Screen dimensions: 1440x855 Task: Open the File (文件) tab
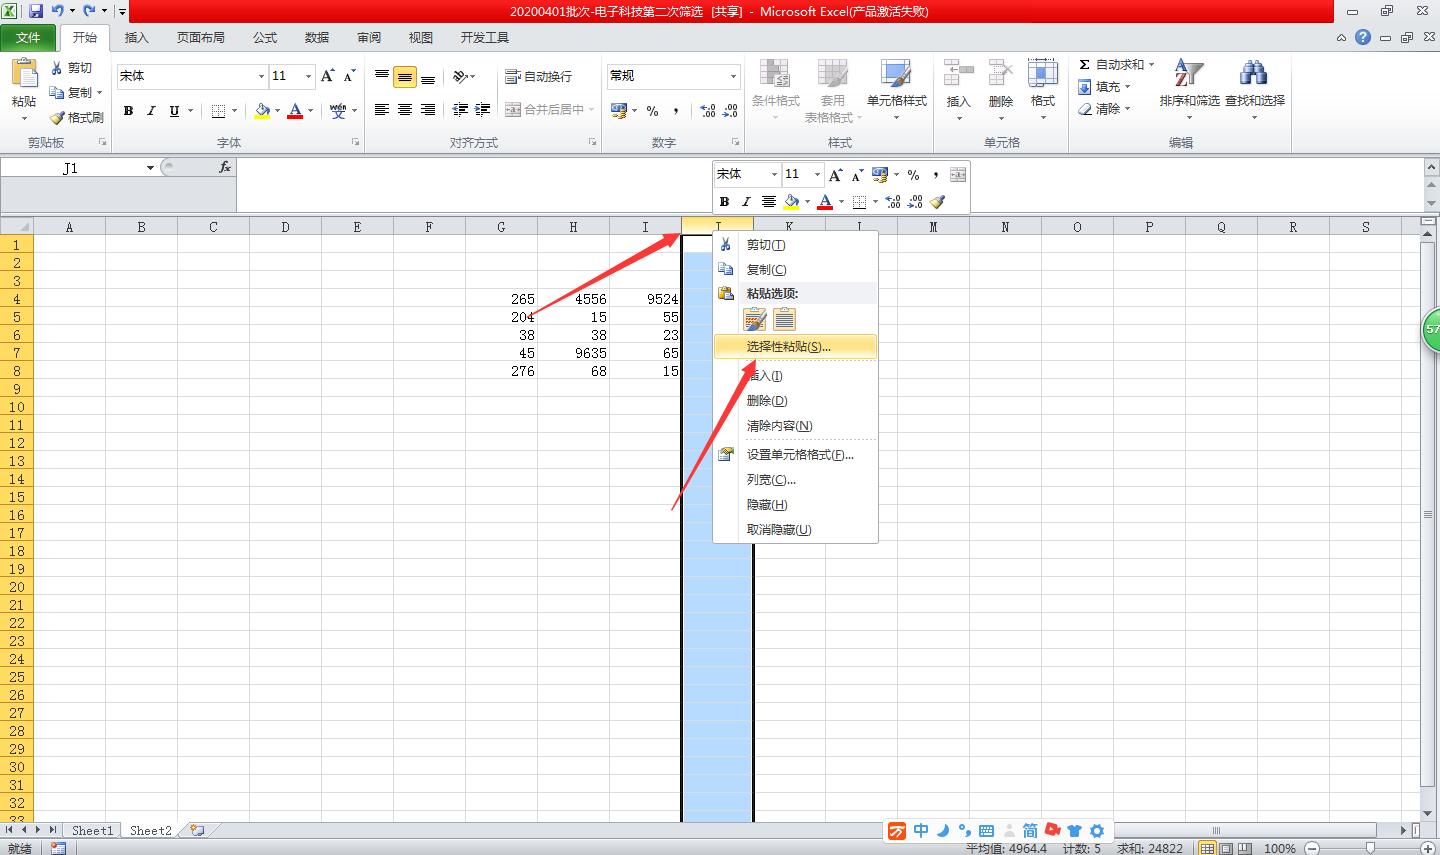tap(28, 38)
